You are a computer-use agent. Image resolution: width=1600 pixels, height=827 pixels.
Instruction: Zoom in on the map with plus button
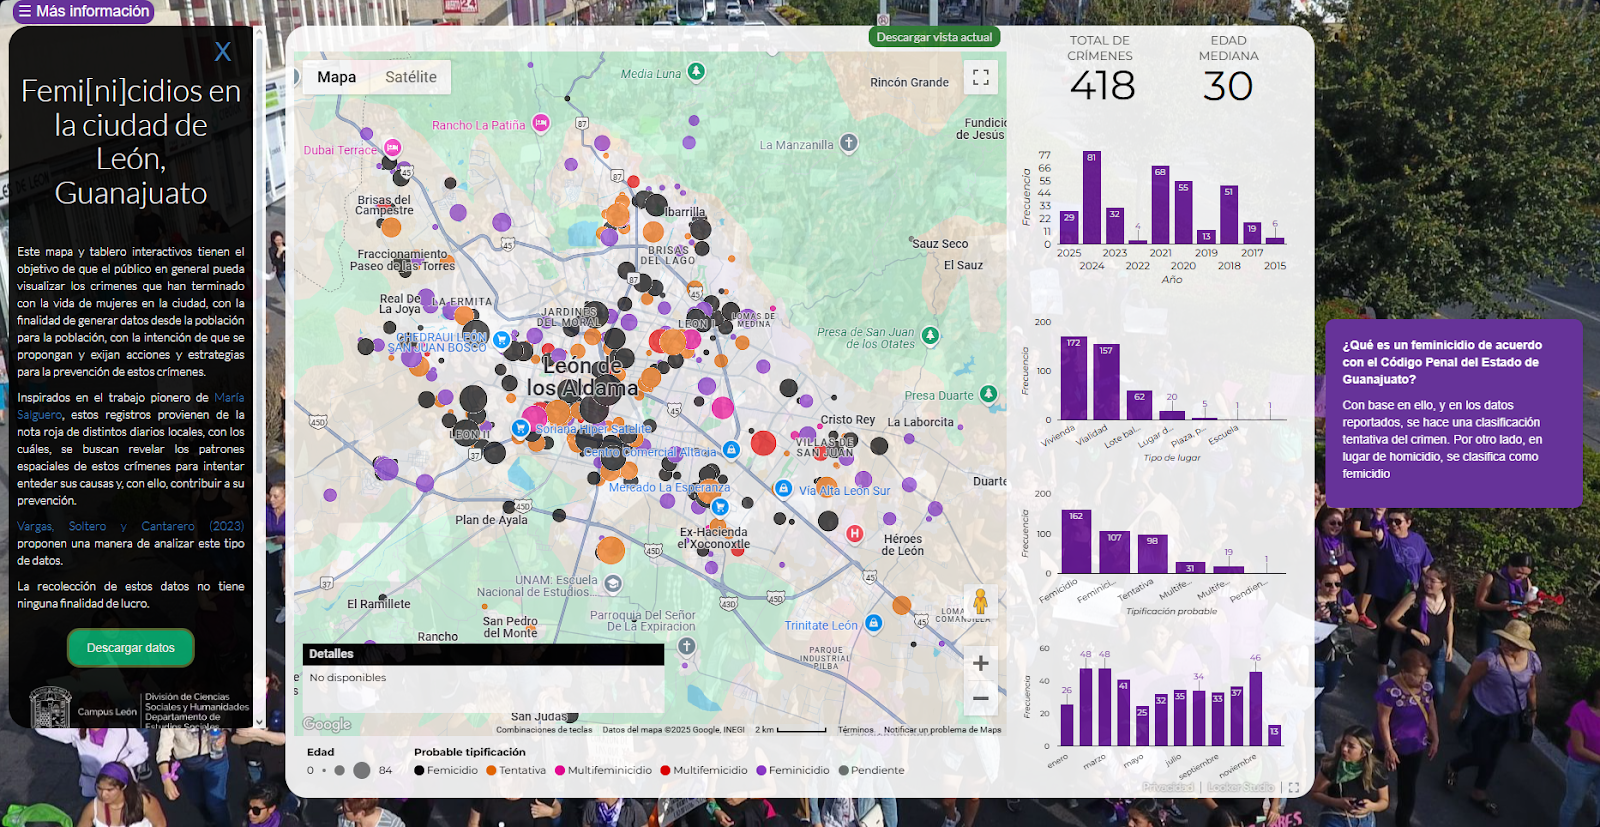pos(981,663)
